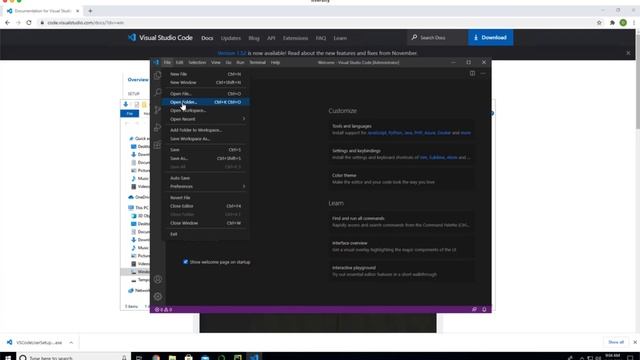Click the browser back arrow
Image resolution: width=640 pixels, height=360 pixels.
pyautogui.click(x=7, y=23)
